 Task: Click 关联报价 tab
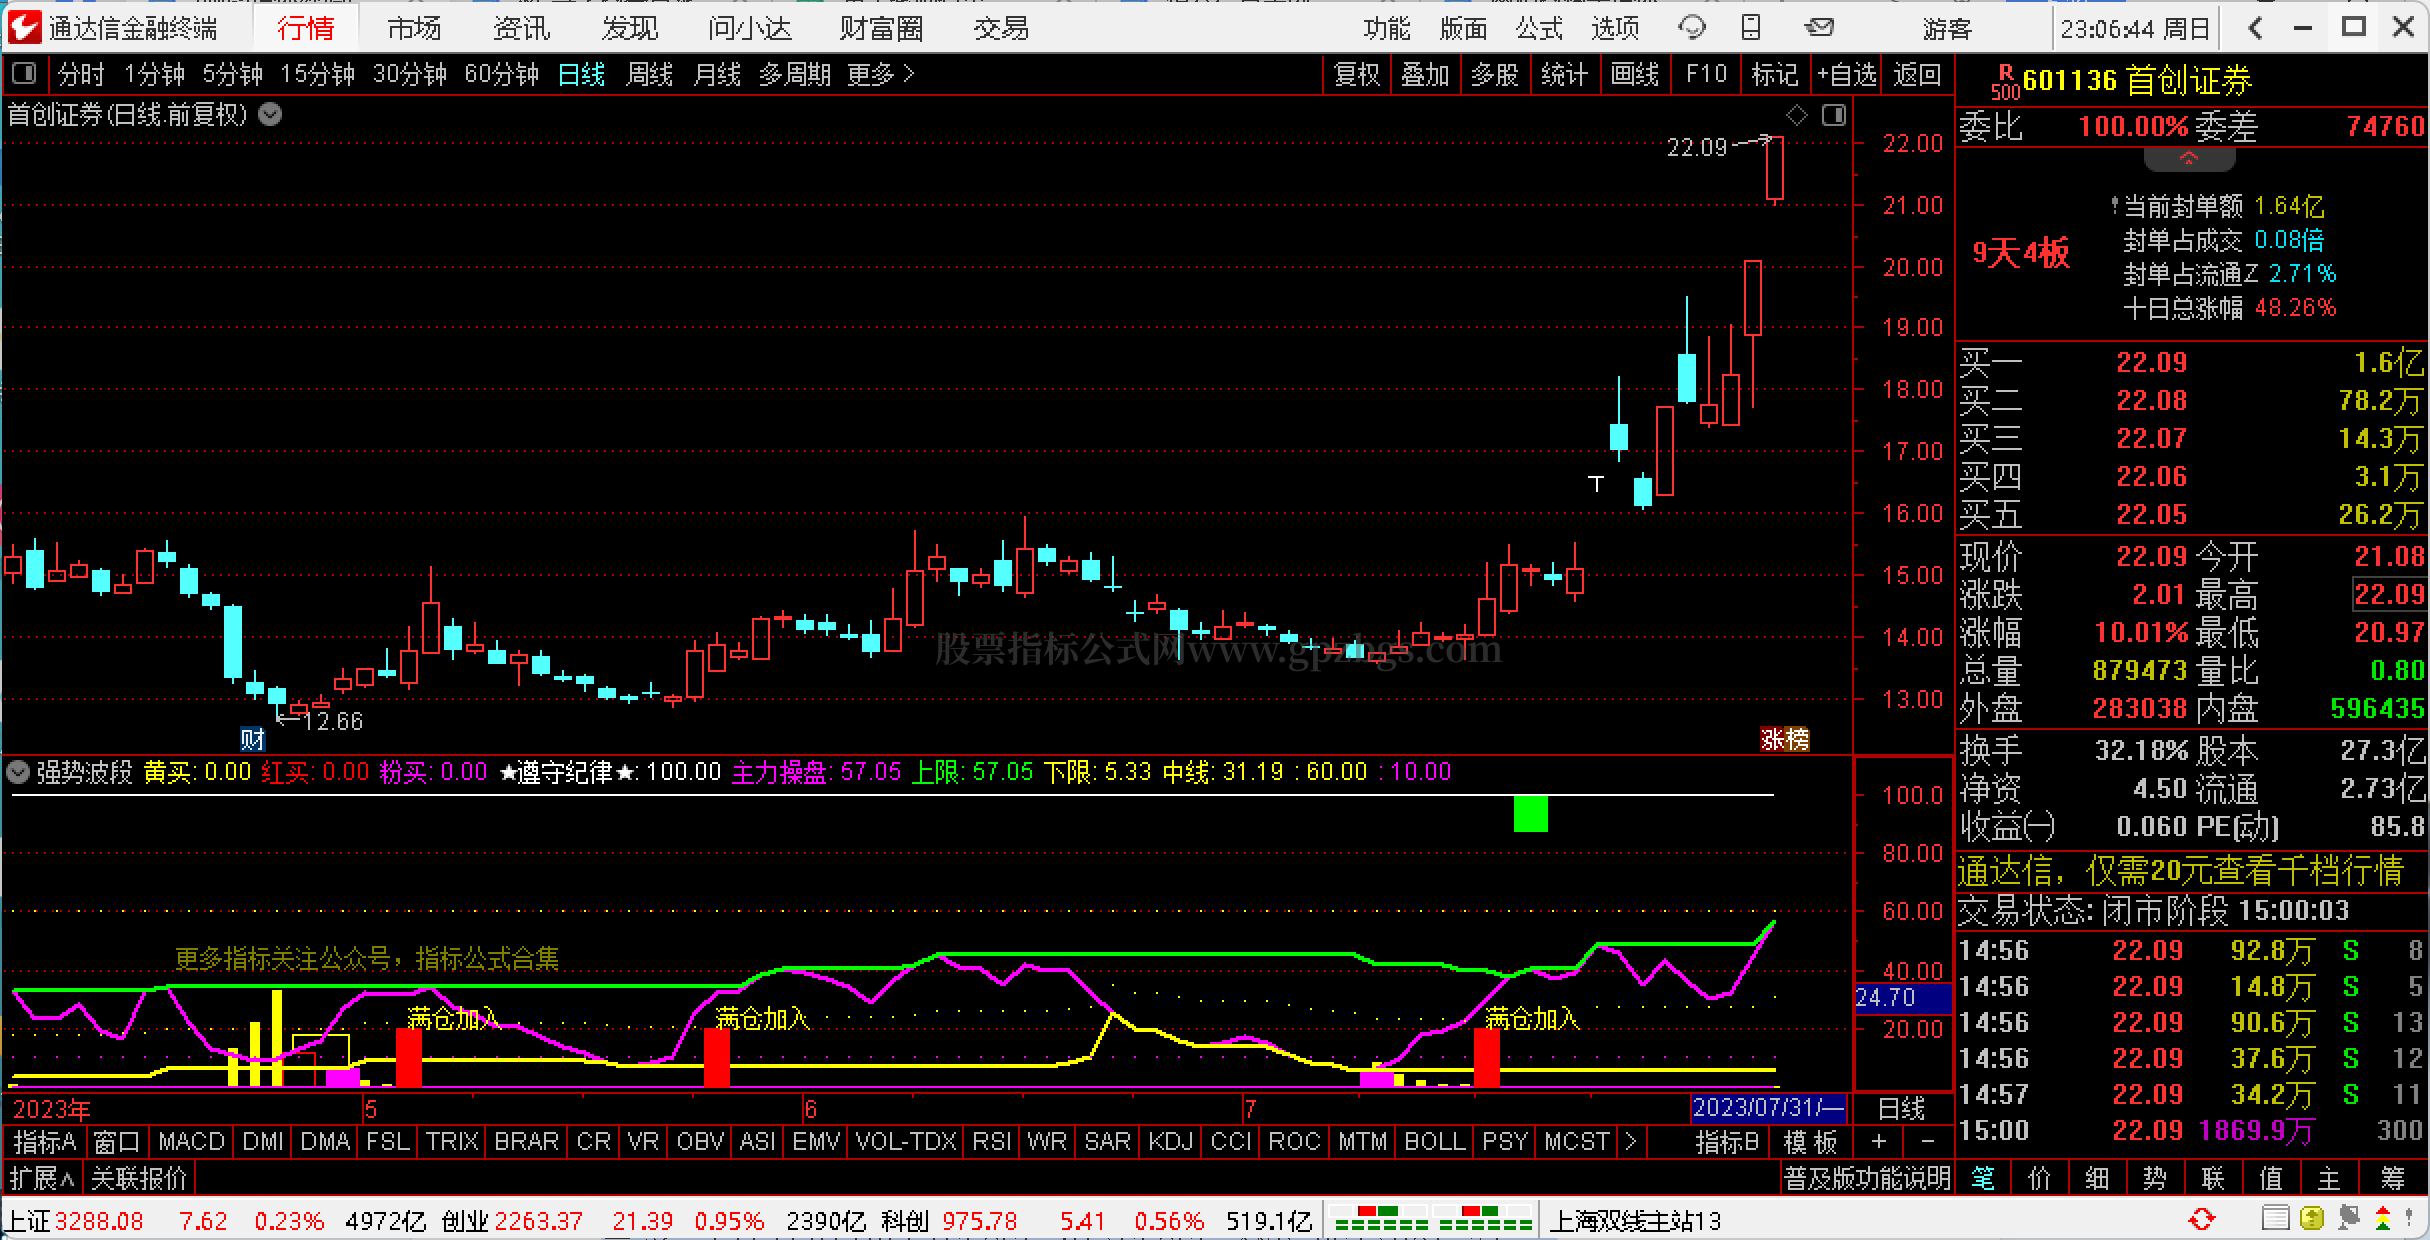click(x=139, y=1178)
